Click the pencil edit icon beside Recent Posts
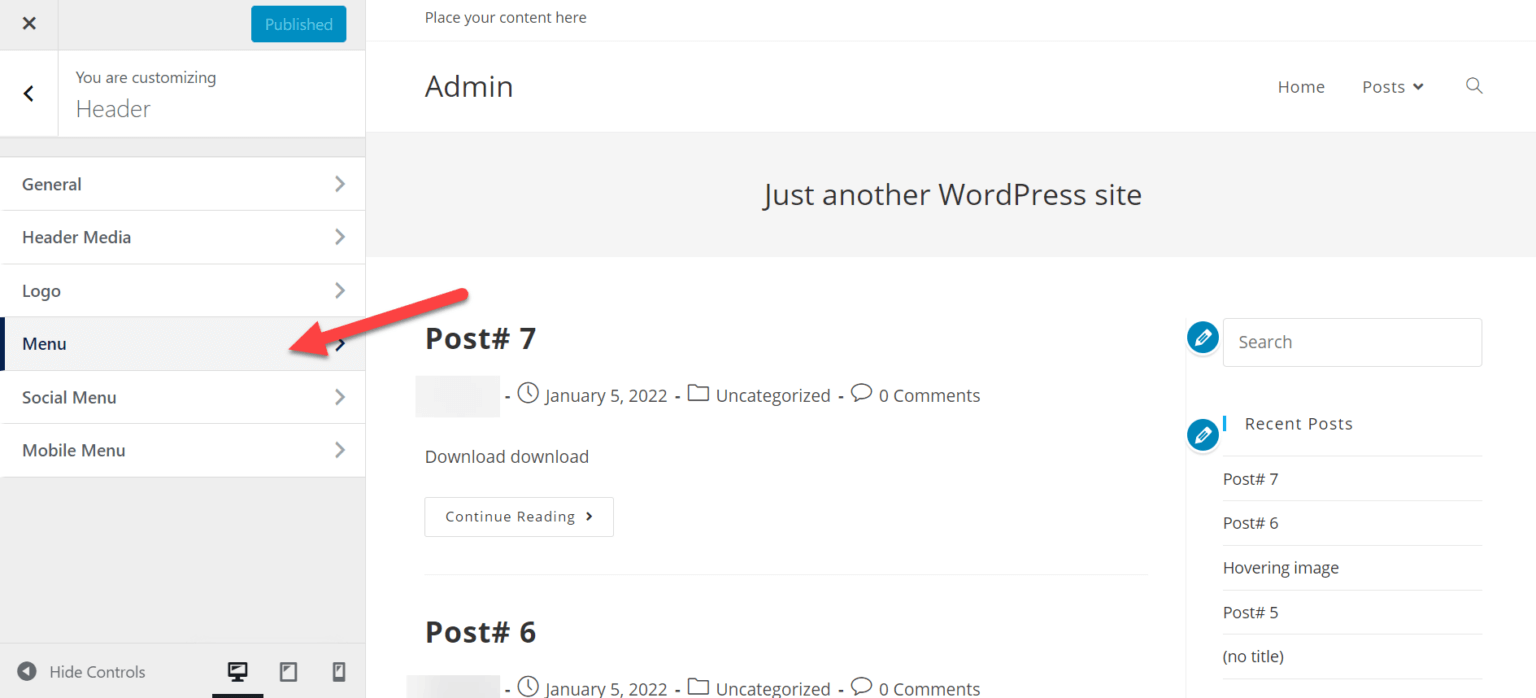Image resolution: width=1536 pixels, height=698 pixels. [1202, 435]
